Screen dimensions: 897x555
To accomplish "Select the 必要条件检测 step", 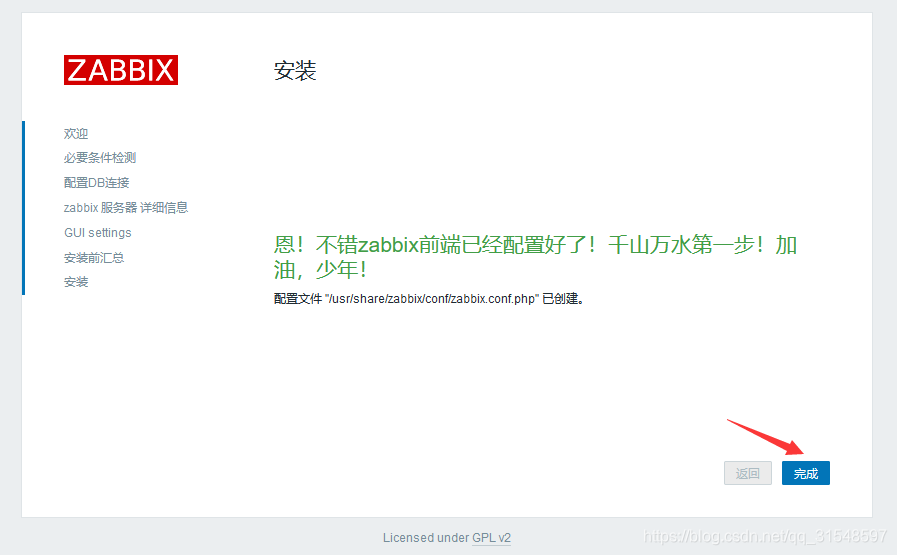I will 100,158.
